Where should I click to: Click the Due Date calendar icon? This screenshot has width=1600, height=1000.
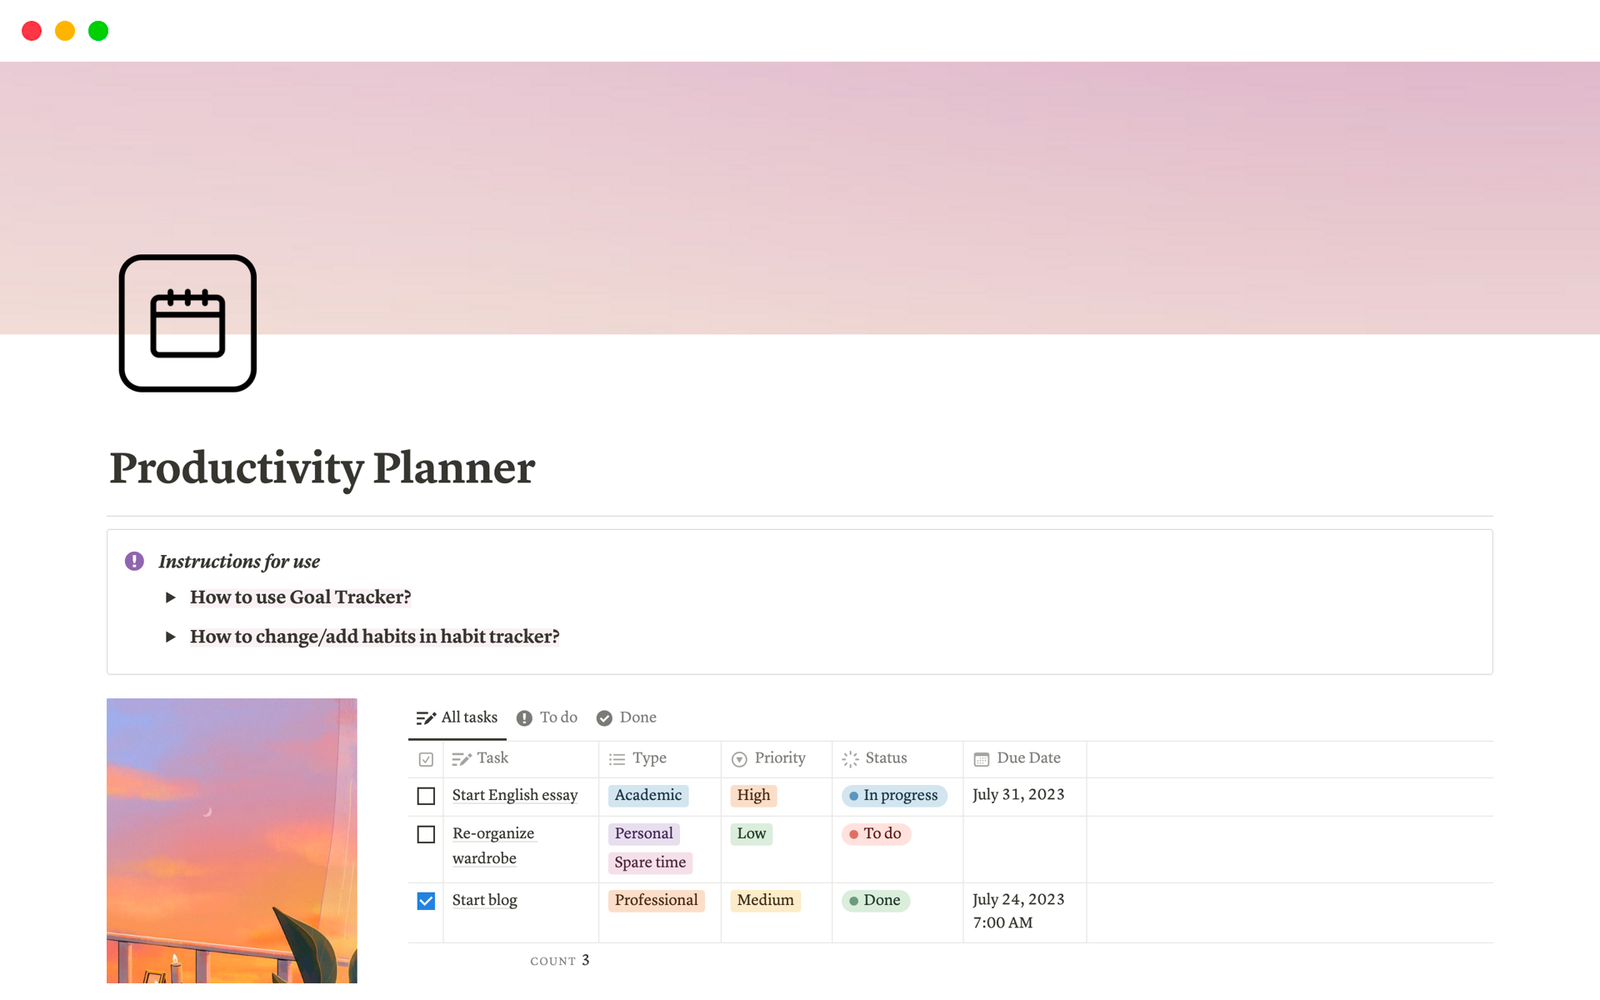(981, 759)
